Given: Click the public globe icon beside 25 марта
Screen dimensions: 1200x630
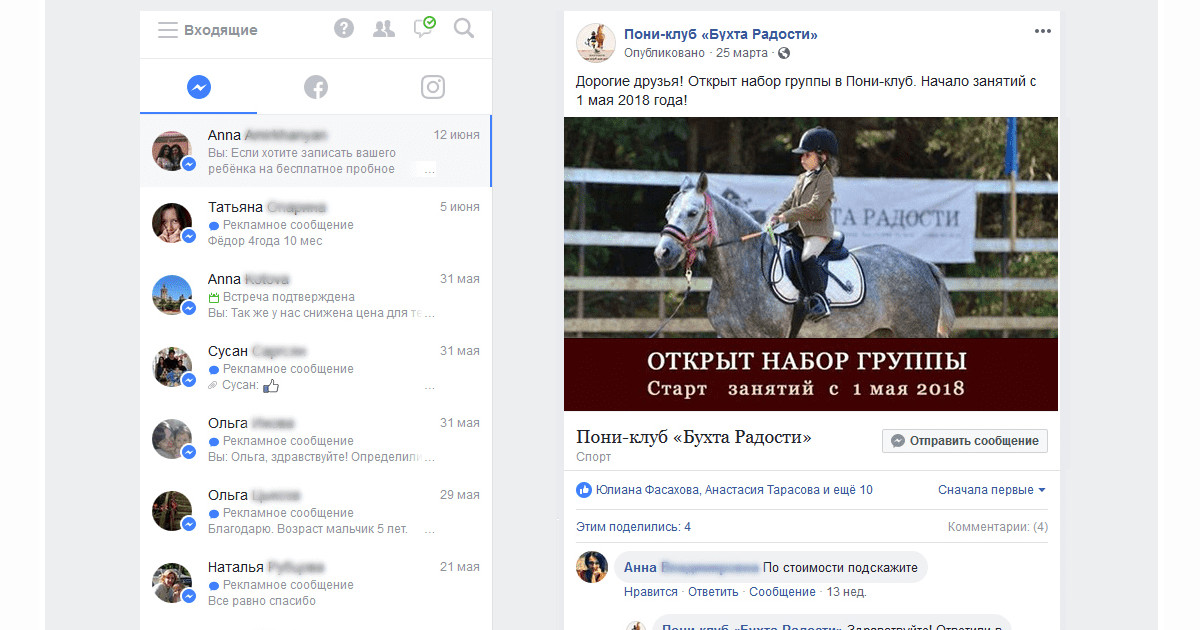Looking at the screenshot, I should click(784, 53).
